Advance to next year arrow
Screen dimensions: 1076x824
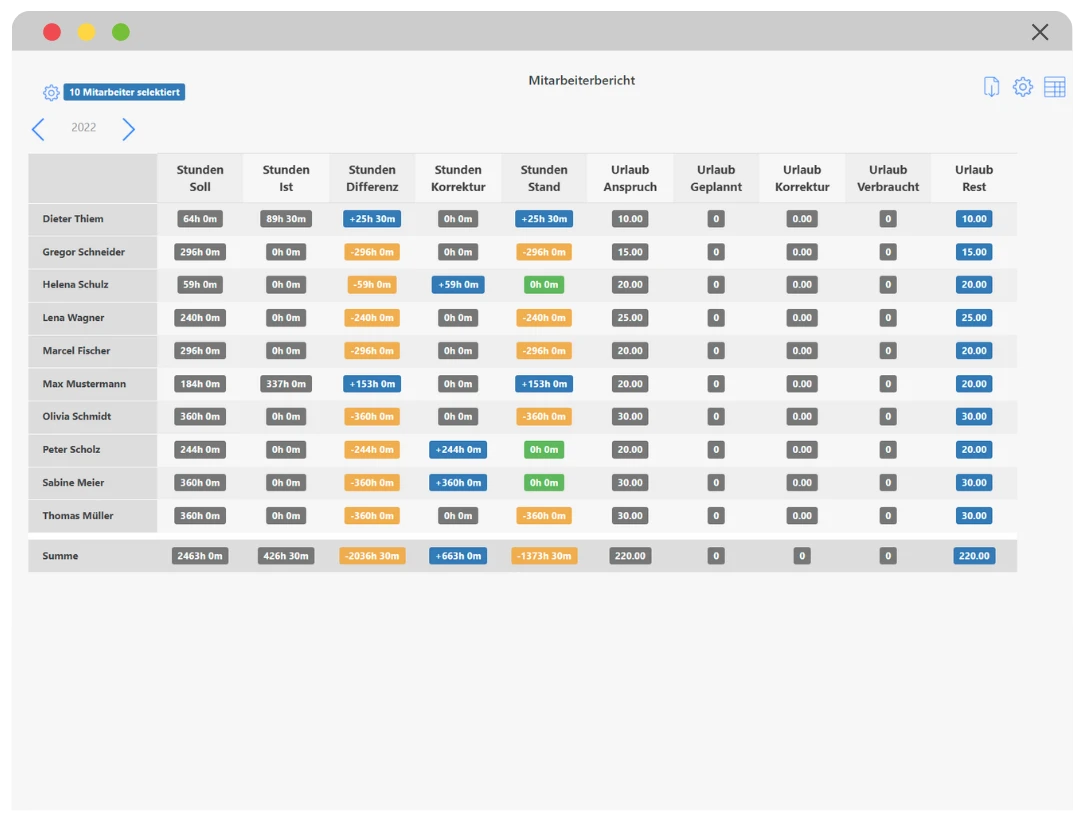tap(128, 129)
